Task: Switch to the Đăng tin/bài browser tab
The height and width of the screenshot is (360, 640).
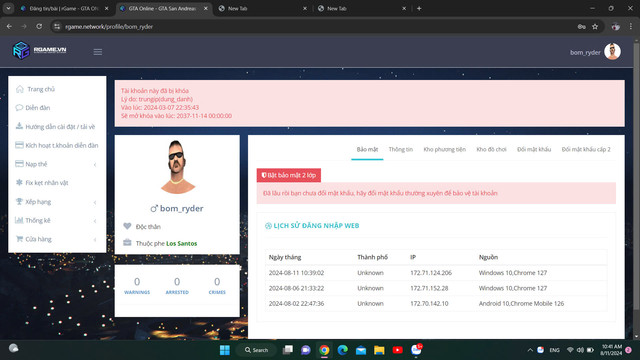Action: pyautogui.click(x=63, y=8)
